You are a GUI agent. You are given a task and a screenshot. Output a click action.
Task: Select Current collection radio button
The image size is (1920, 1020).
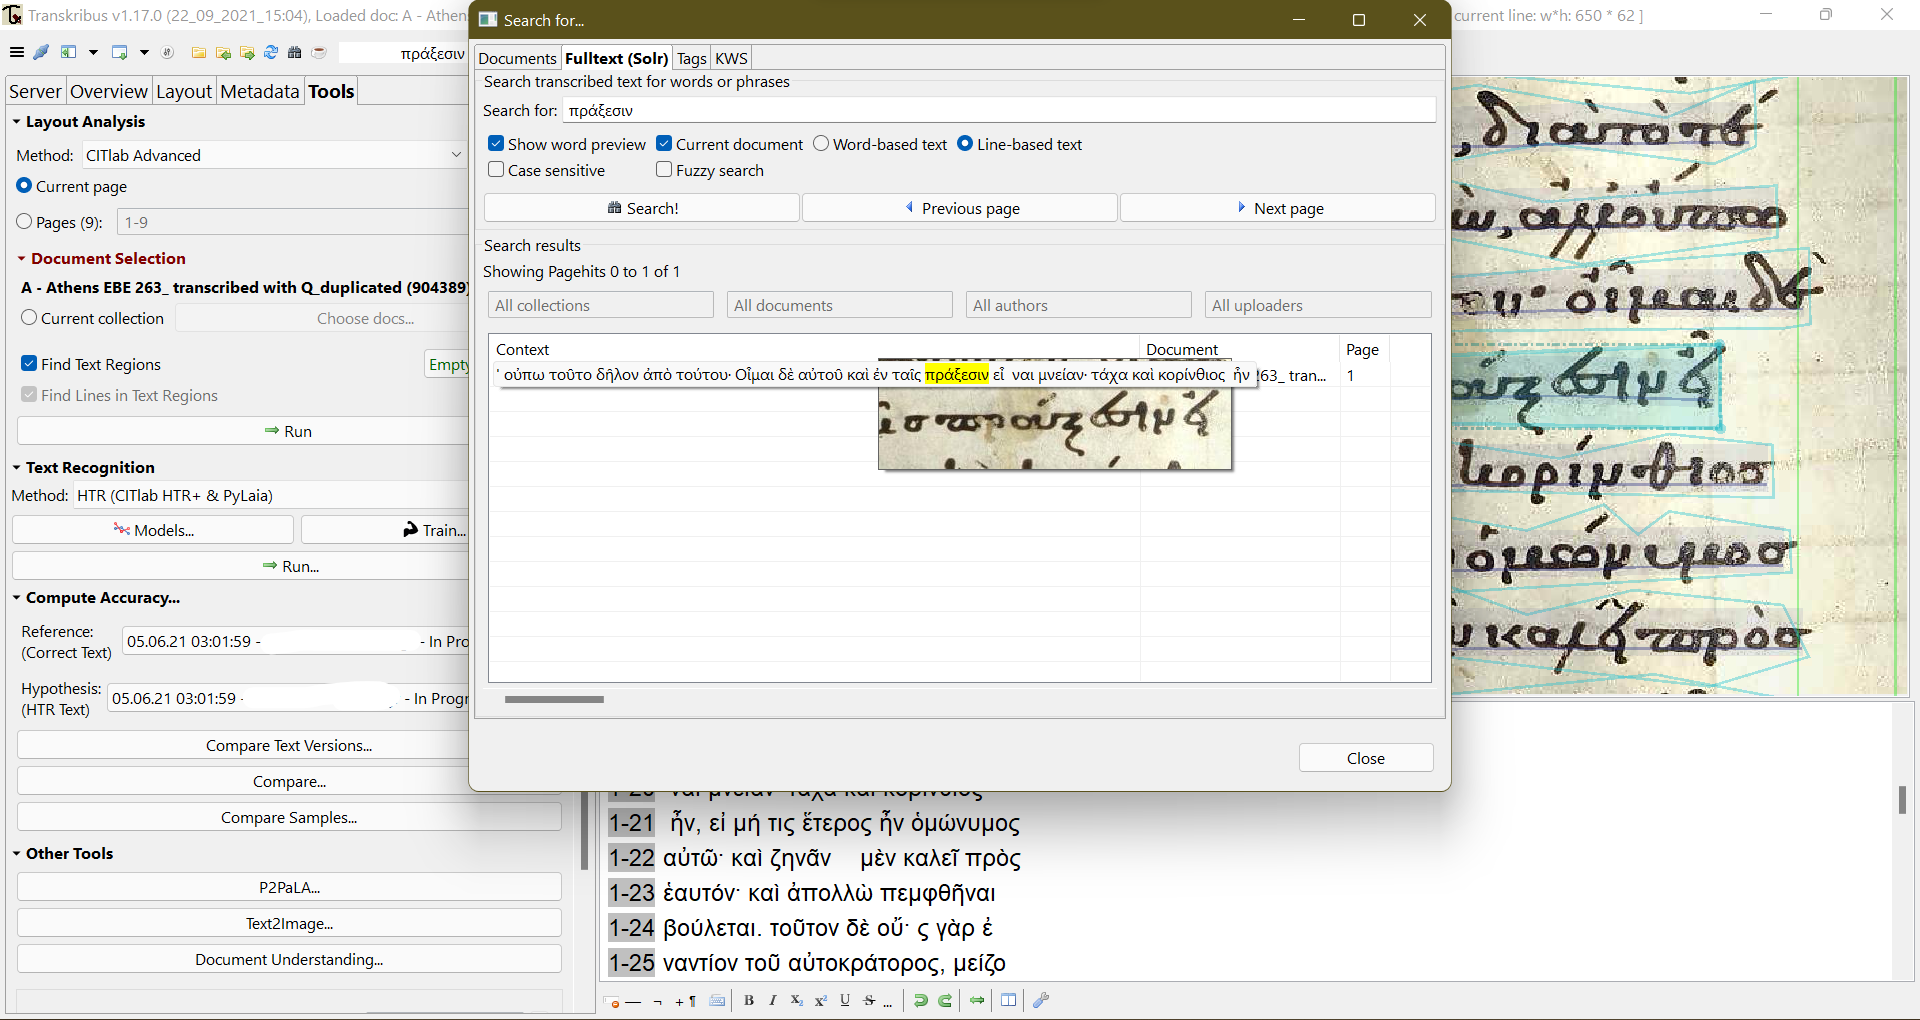pos(29,318)
